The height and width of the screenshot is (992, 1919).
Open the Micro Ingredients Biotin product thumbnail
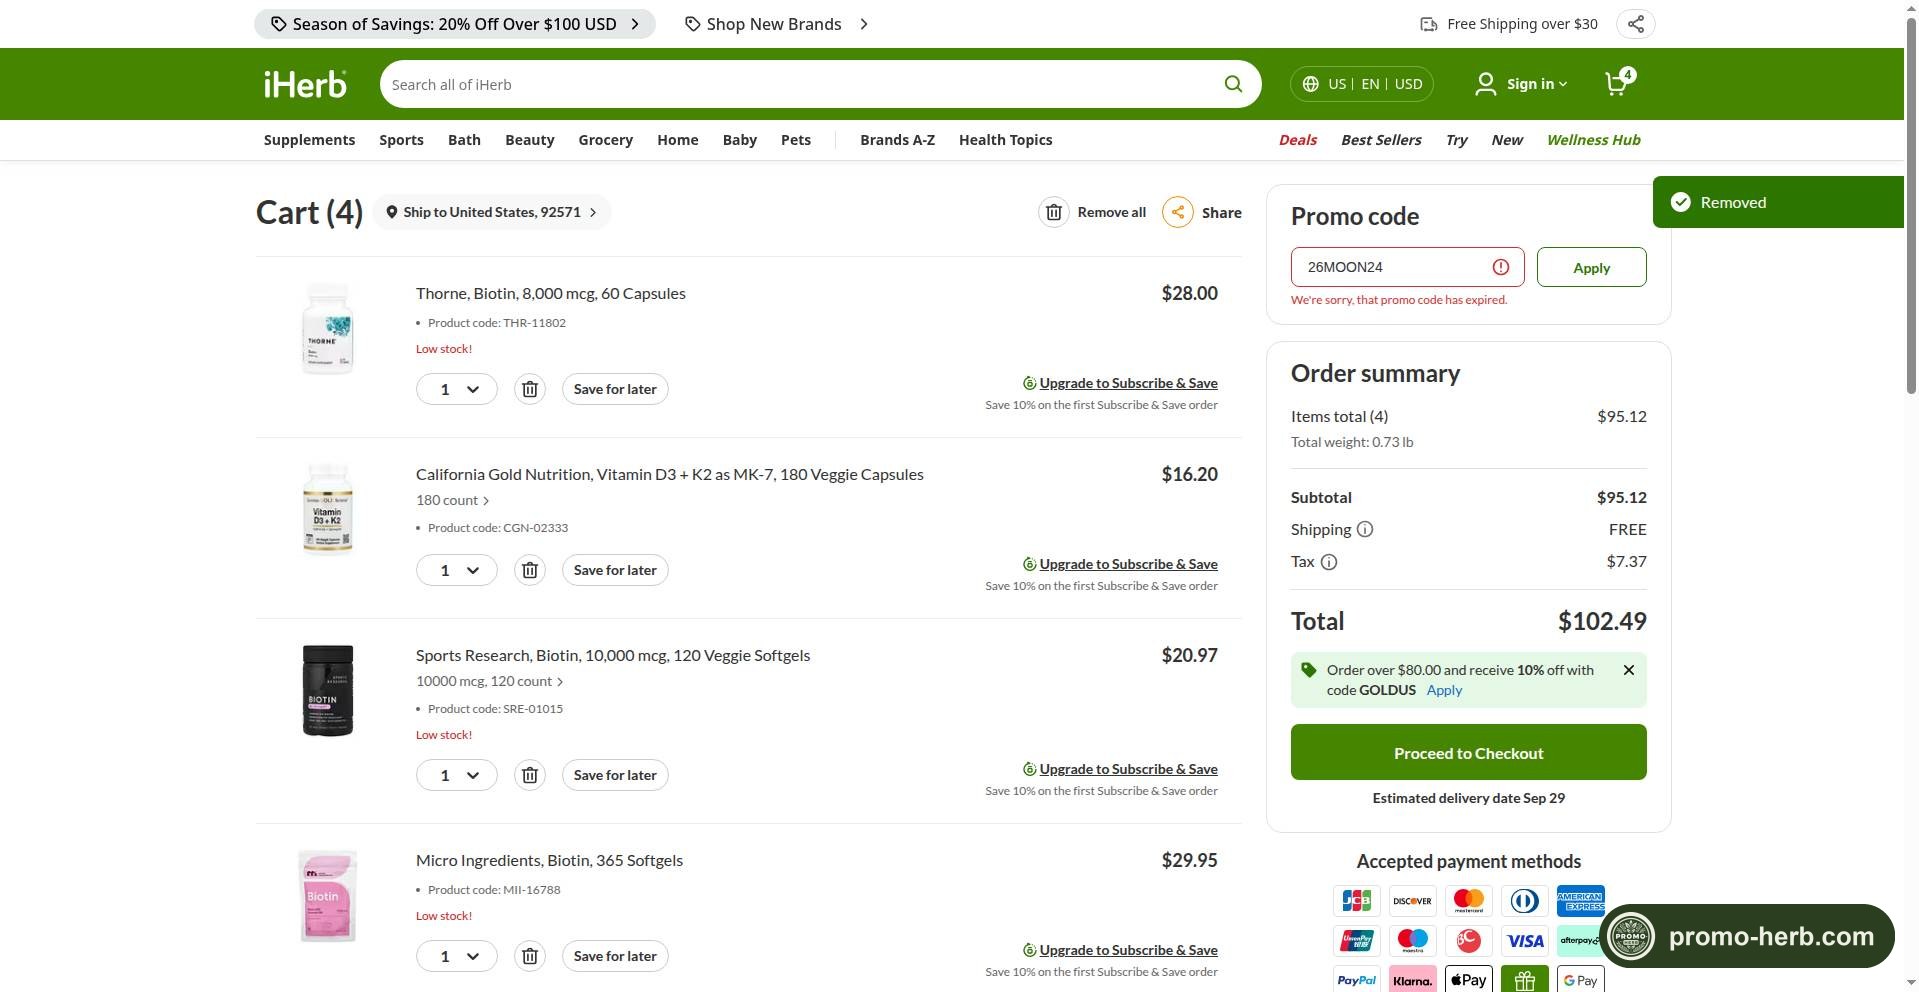[x=328, y=895]
